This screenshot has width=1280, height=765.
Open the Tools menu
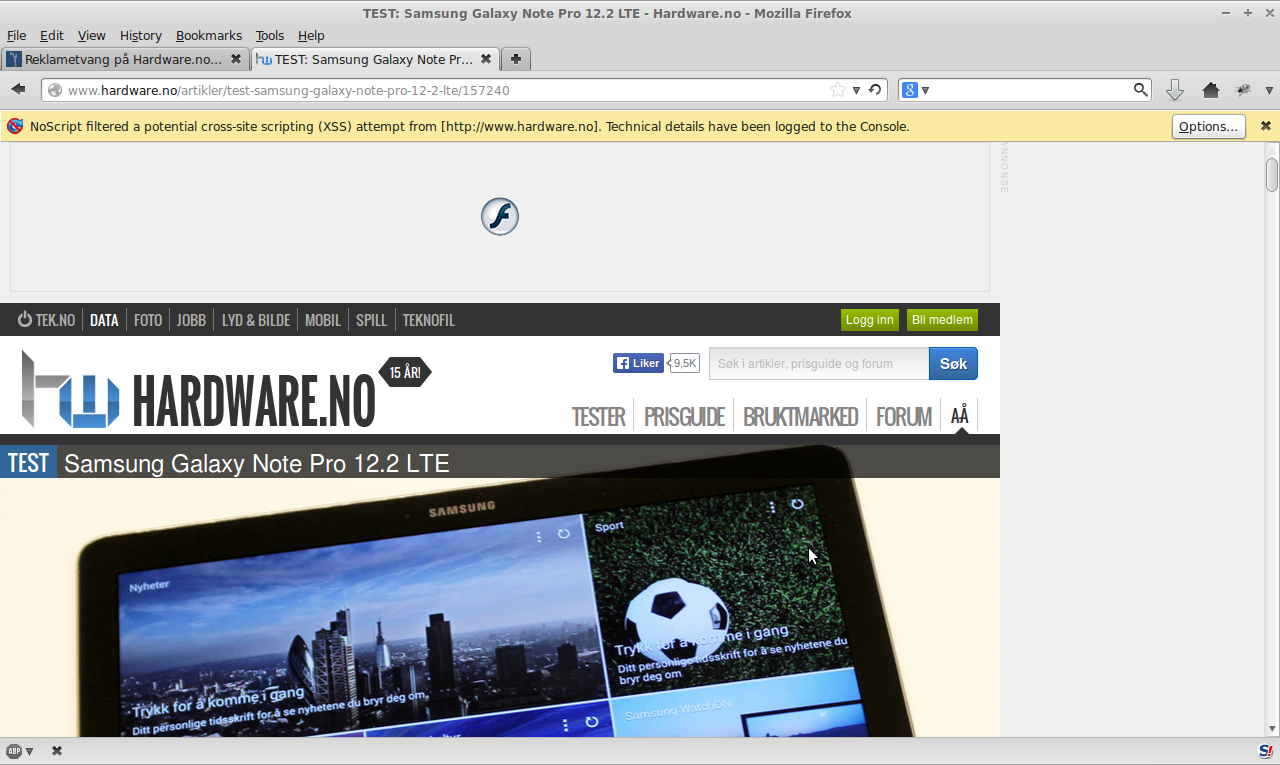point(270,35)
